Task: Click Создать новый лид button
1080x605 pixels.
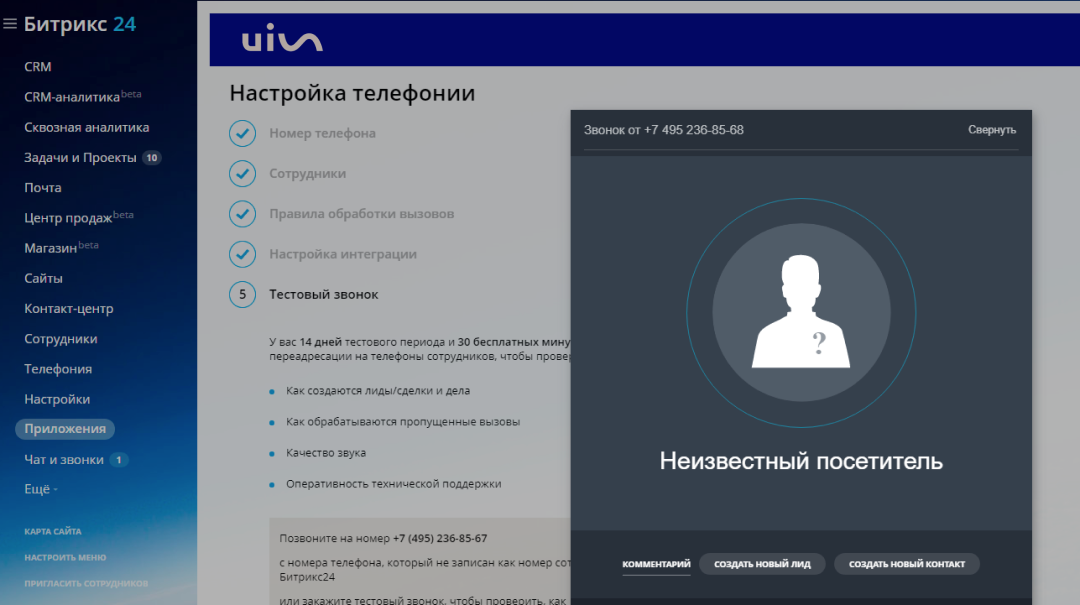Action: coord(762,564)
